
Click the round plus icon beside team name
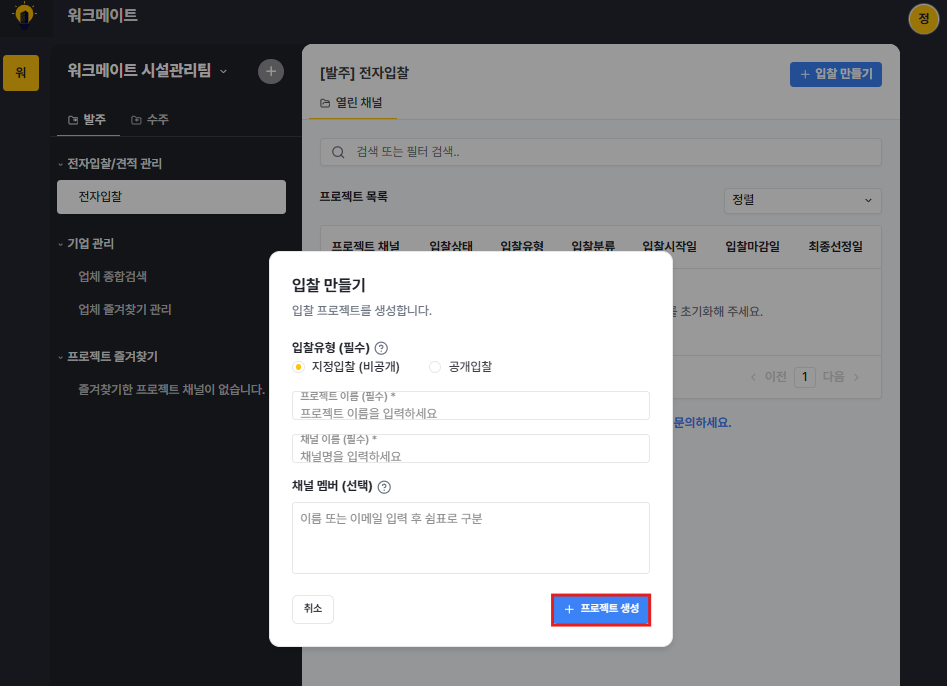[271, 72]
